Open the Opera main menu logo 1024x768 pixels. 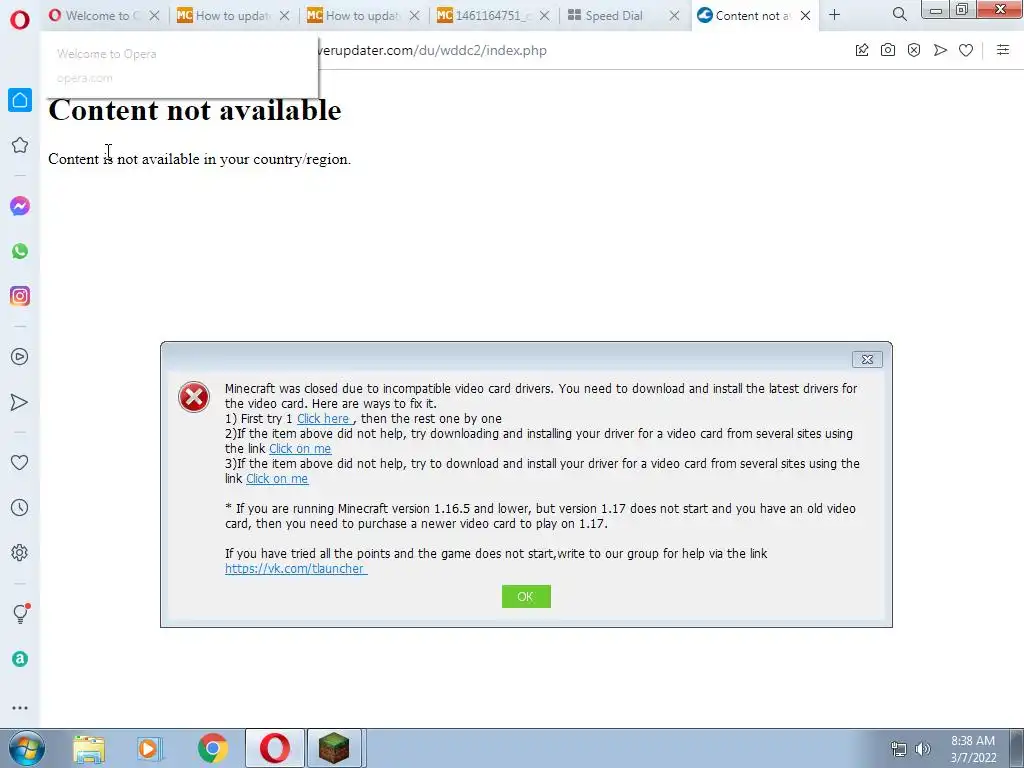(x=20, y=20)
